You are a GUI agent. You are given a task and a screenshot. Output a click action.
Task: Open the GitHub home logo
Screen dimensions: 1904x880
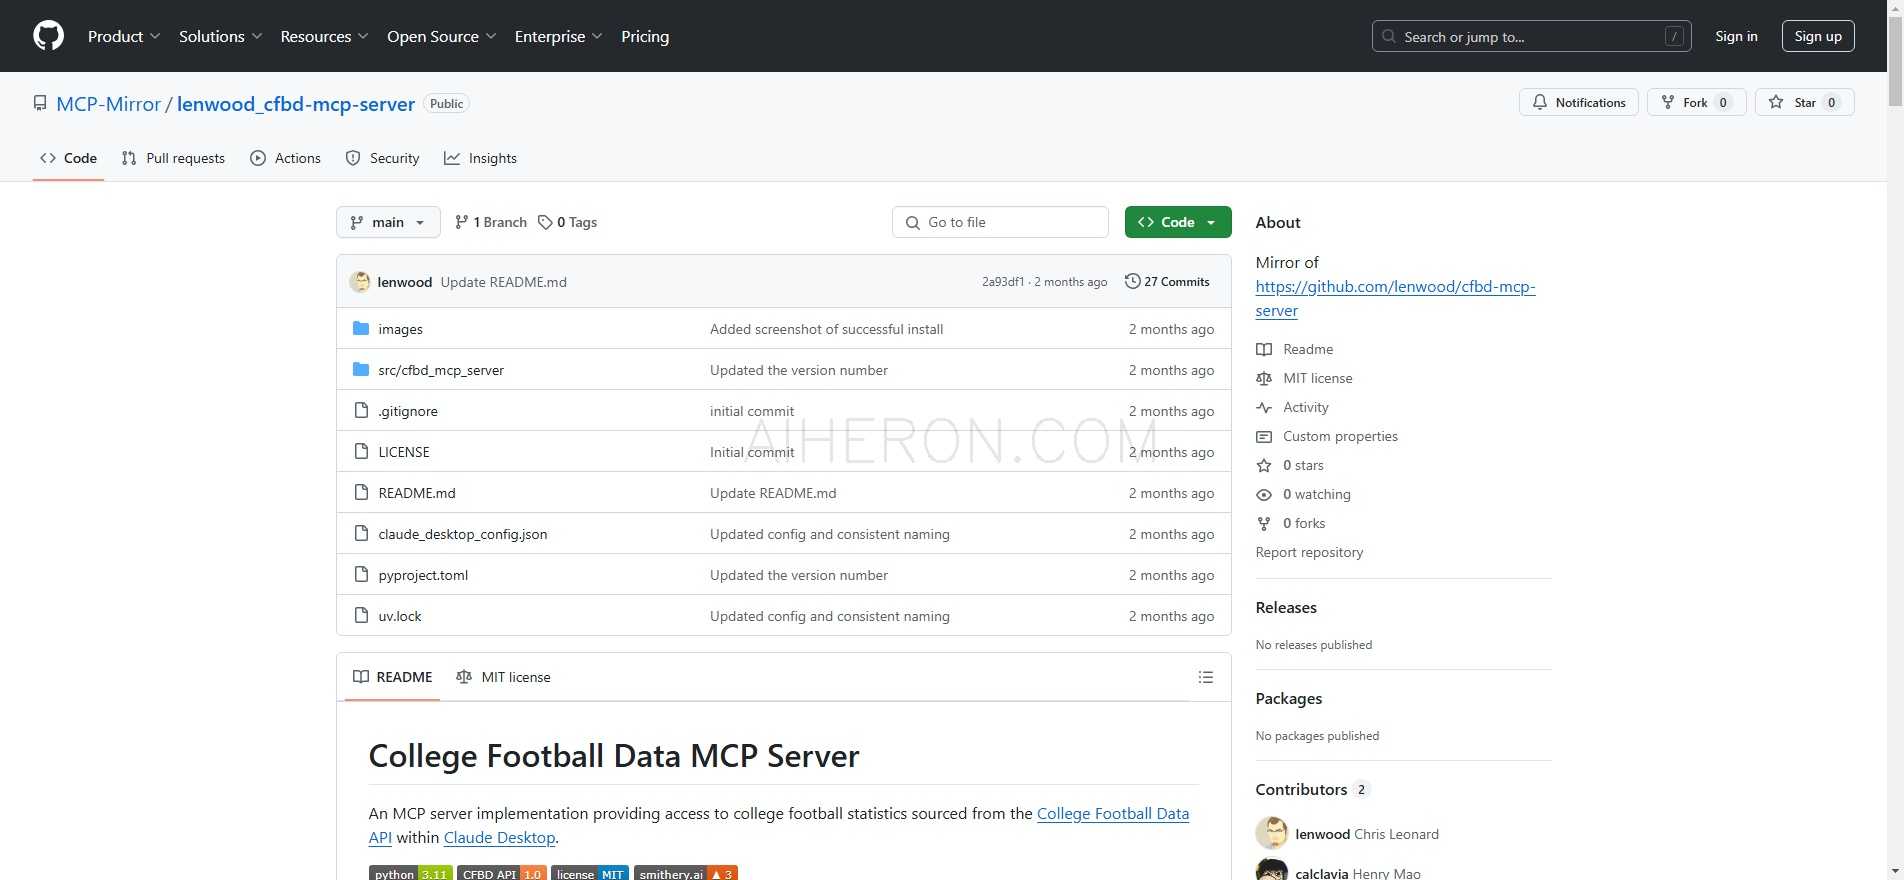(48, 36)
